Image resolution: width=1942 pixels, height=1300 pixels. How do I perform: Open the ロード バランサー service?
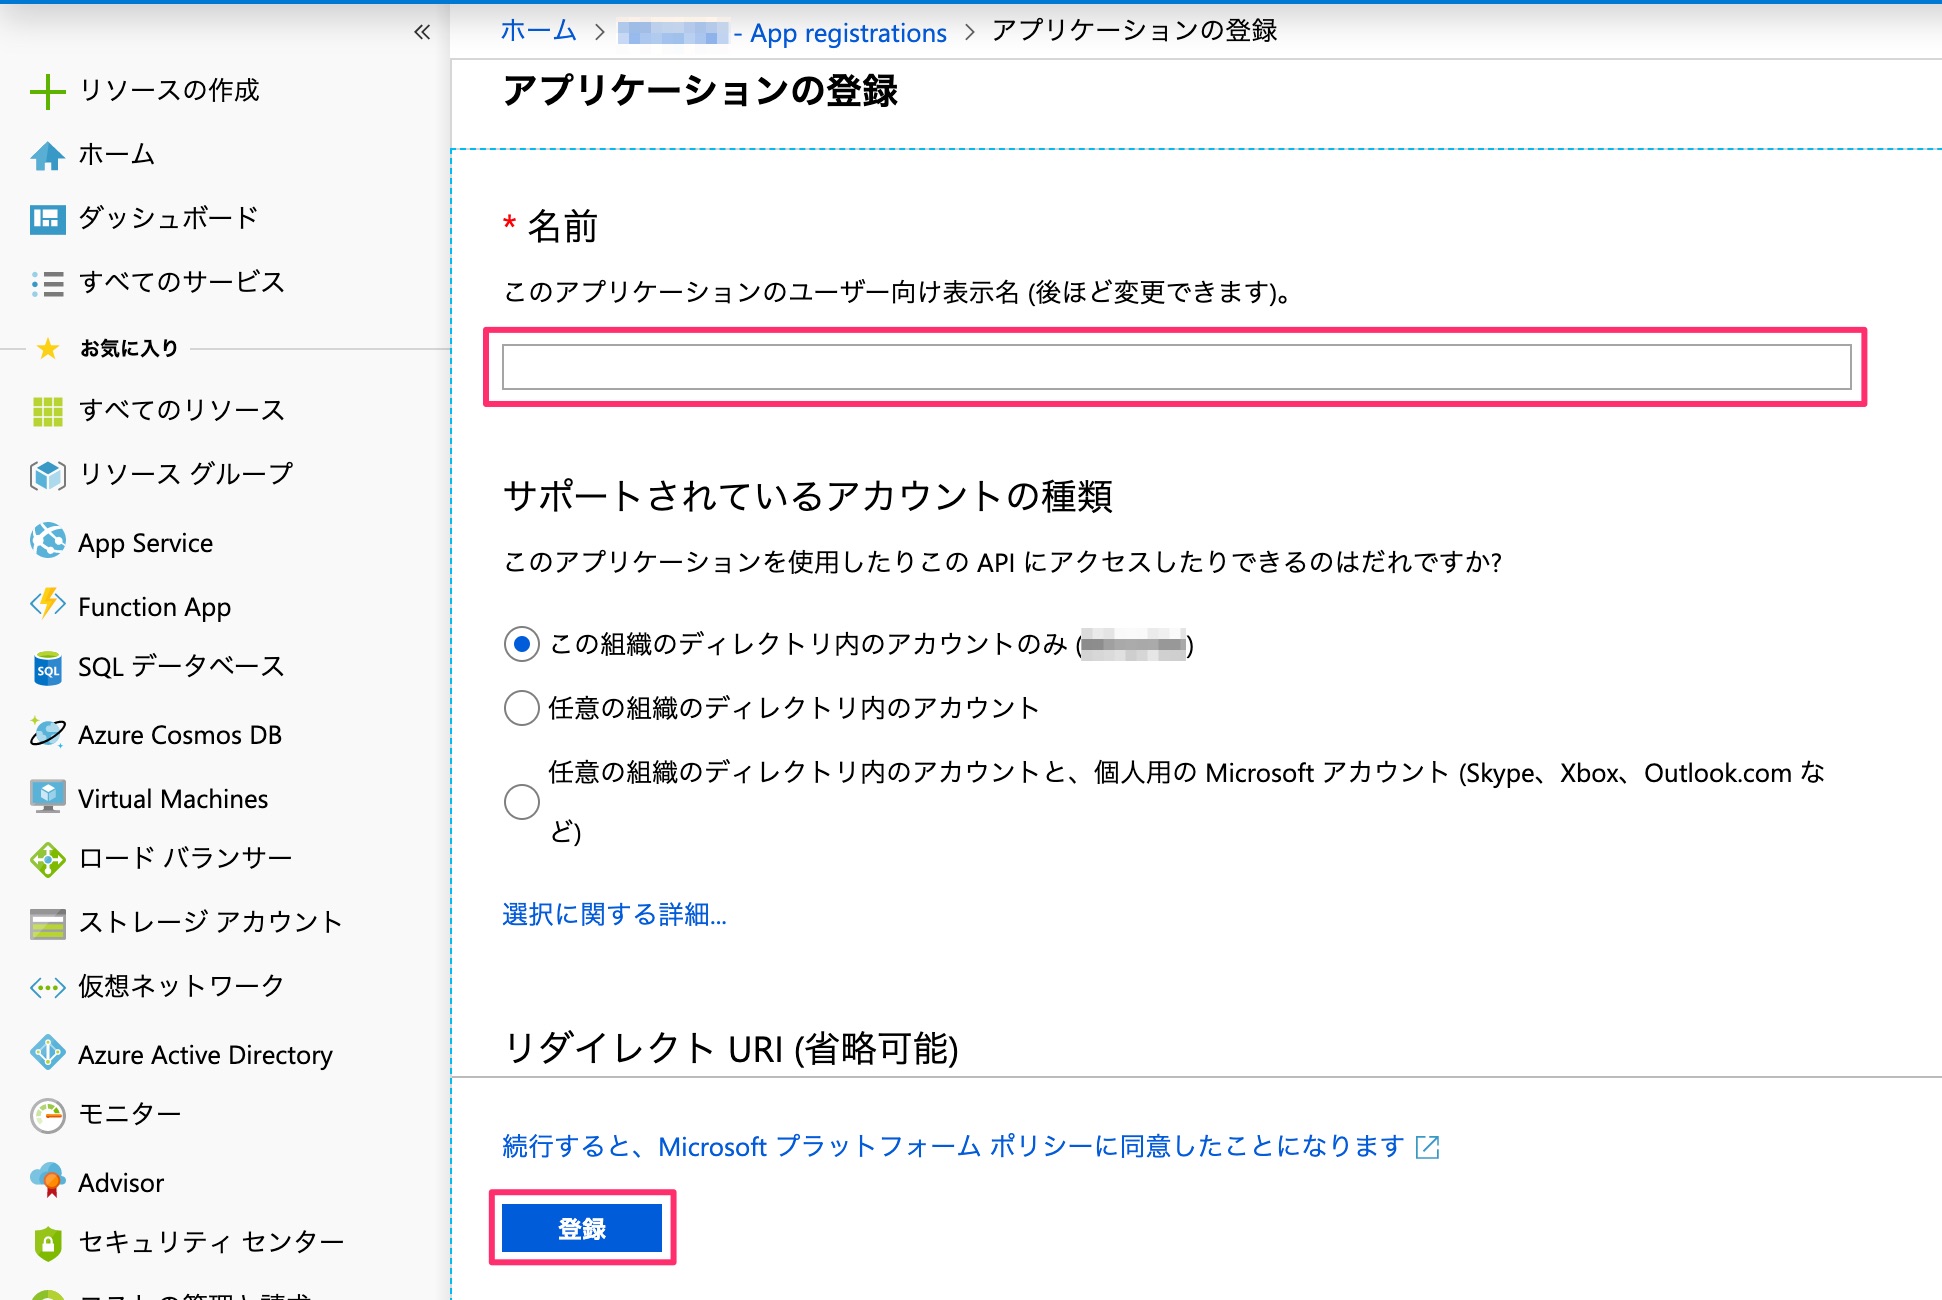coord(184,858)
